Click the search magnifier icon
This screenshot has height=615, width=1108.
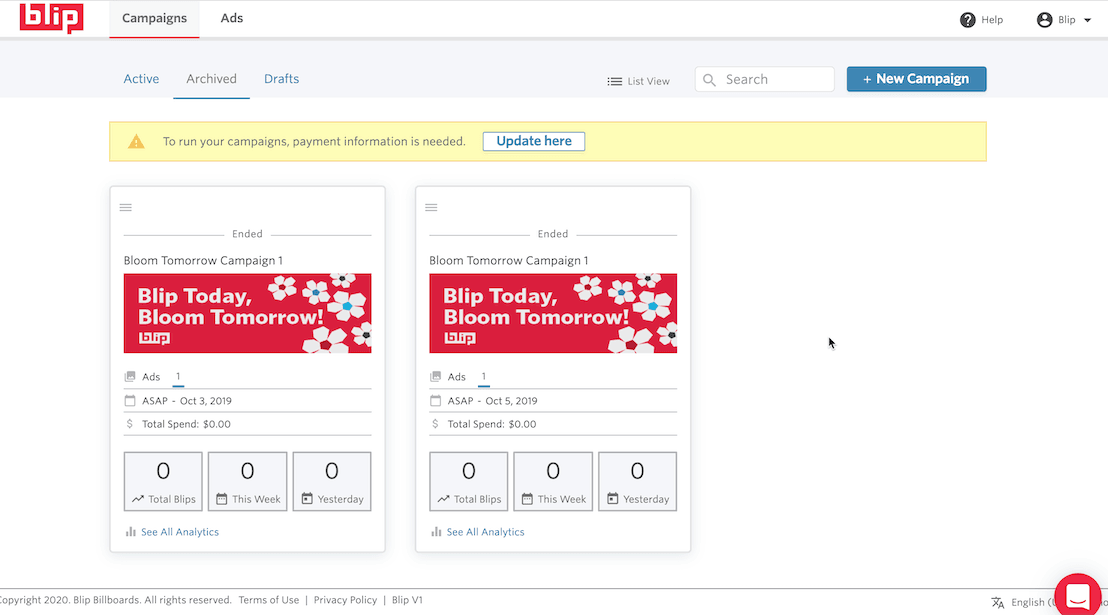pos(709,80)
